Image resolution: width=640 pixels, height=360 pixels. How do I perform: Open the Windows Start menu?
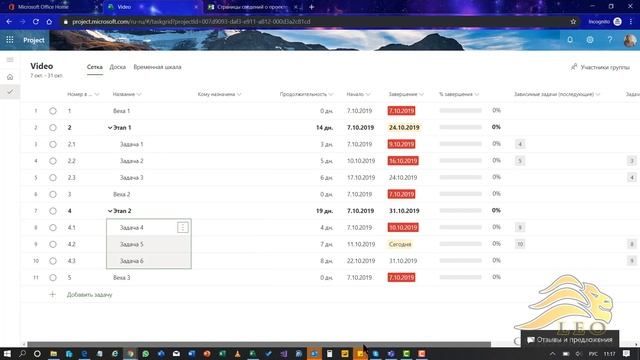[7, 353]
